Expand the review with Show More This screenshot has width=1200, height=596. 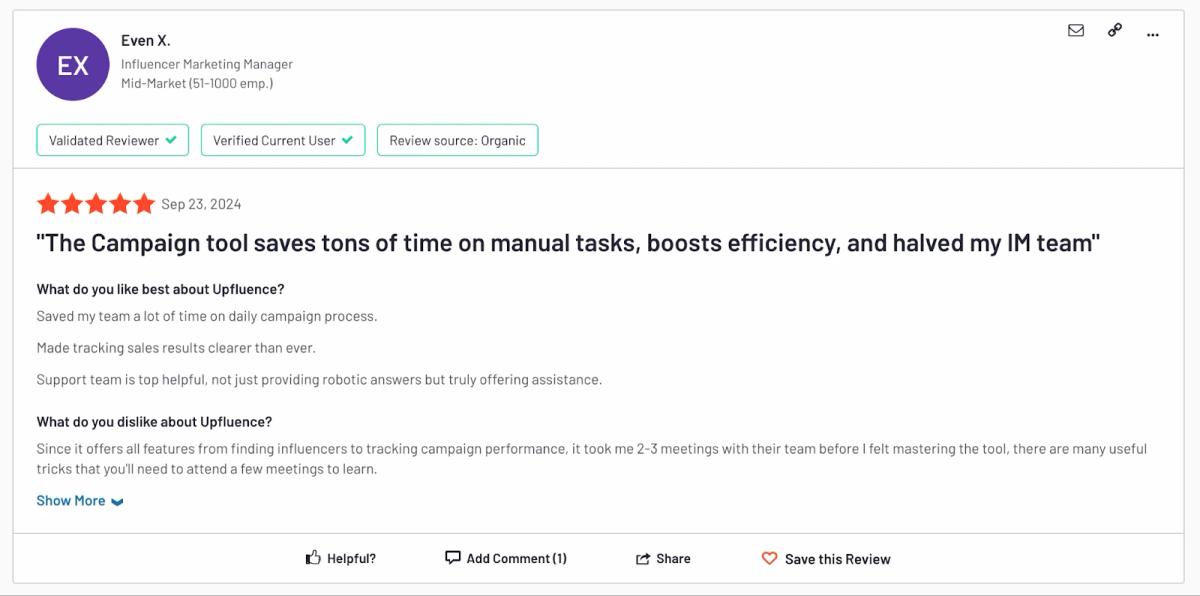[x=71, y=500]
